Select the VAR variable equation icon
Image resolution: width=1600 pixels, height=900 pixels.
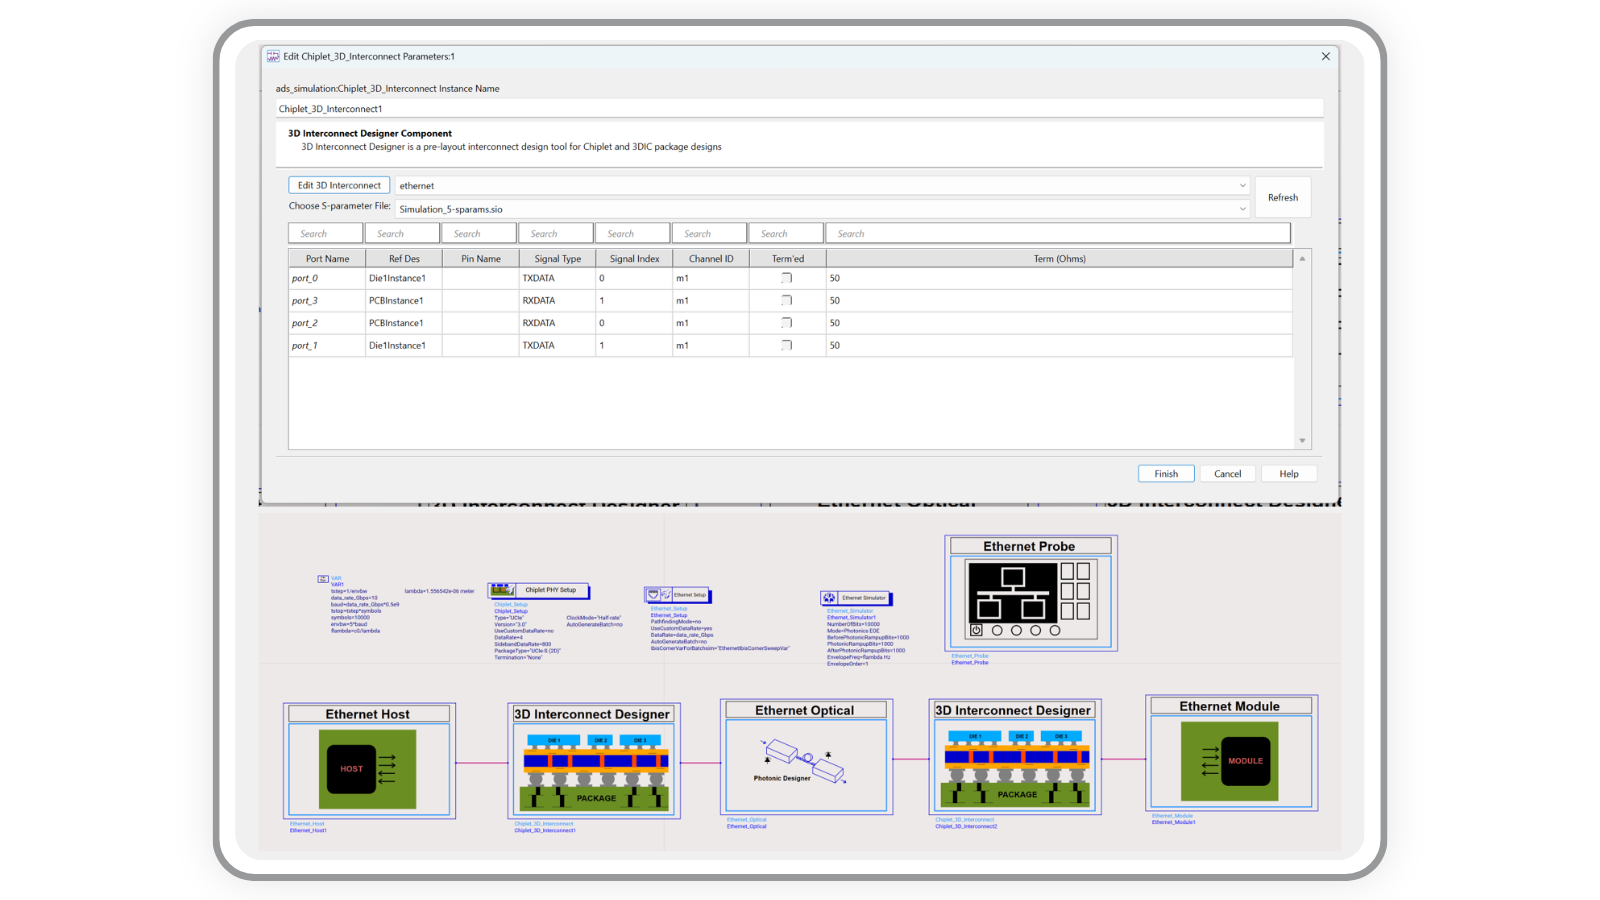click(323, 579)
